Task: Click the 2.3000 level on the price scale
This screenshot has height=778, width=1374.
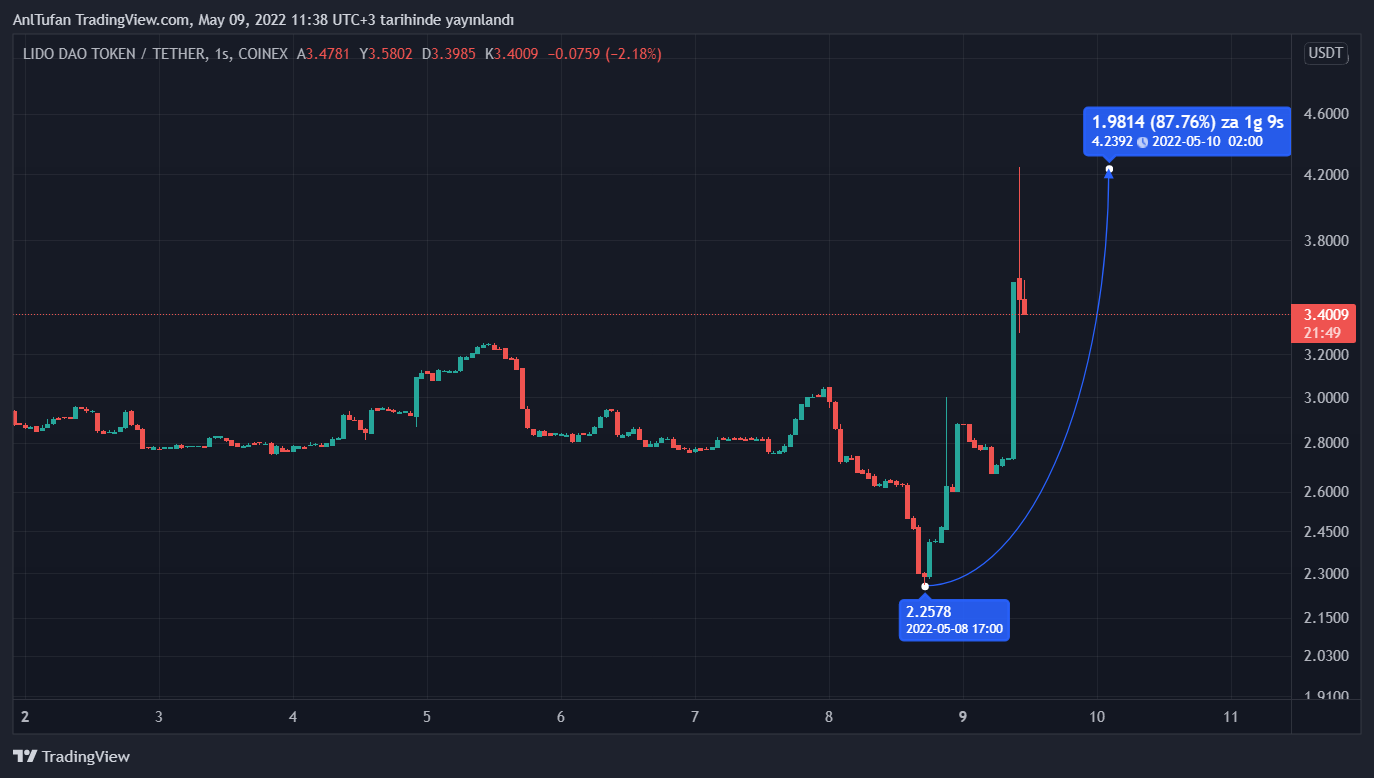Action: [x=1326, y=574]
